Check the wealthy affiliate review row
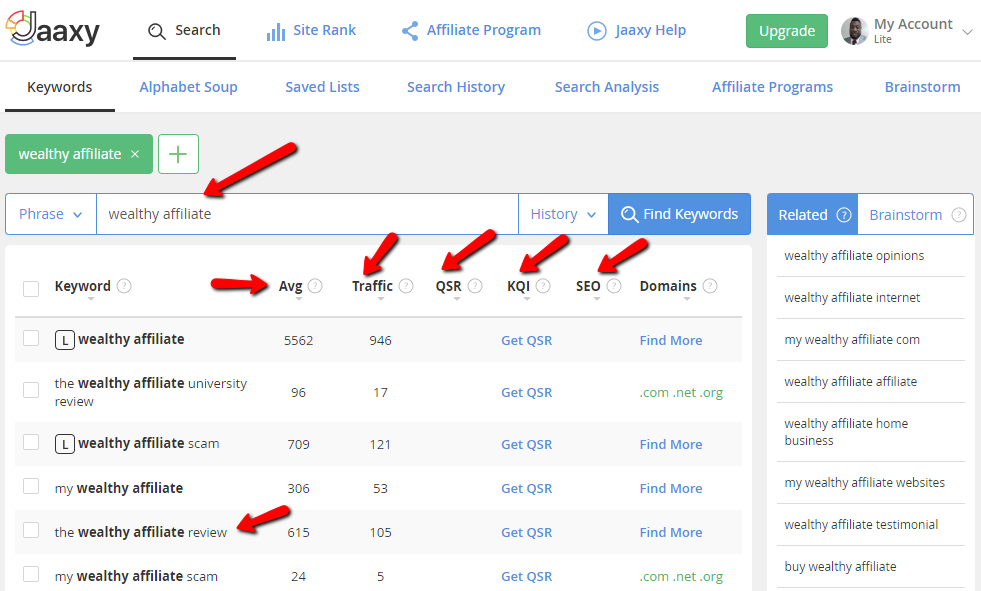The image size is (981, 591). [x=31, y=530]
